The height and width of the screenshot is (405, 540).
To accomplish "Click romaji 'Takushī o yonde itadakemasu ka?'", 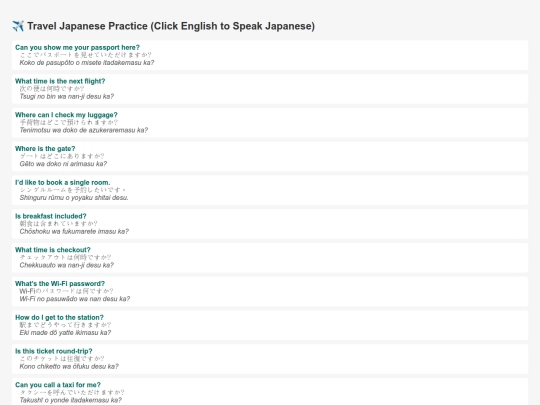I will (71, 400).
